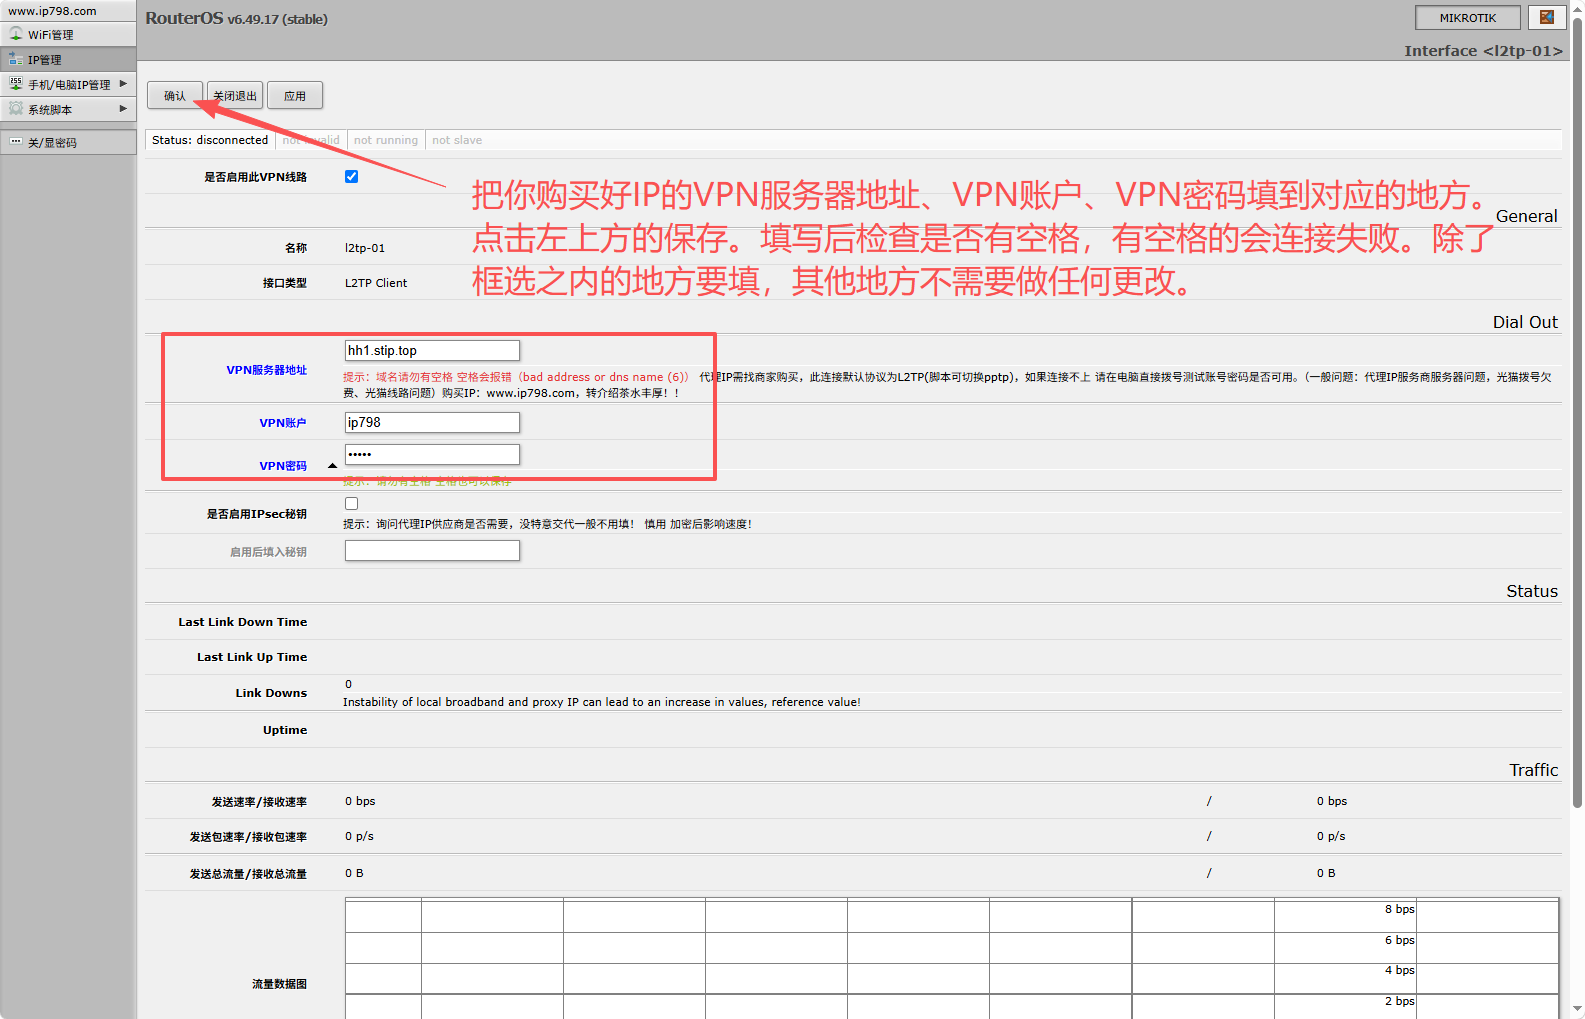The height and width of the screenshot is (1019, 1585).
Task: Click the '2 bps' graph axis label
Action: click(x=1399, y=1001)
